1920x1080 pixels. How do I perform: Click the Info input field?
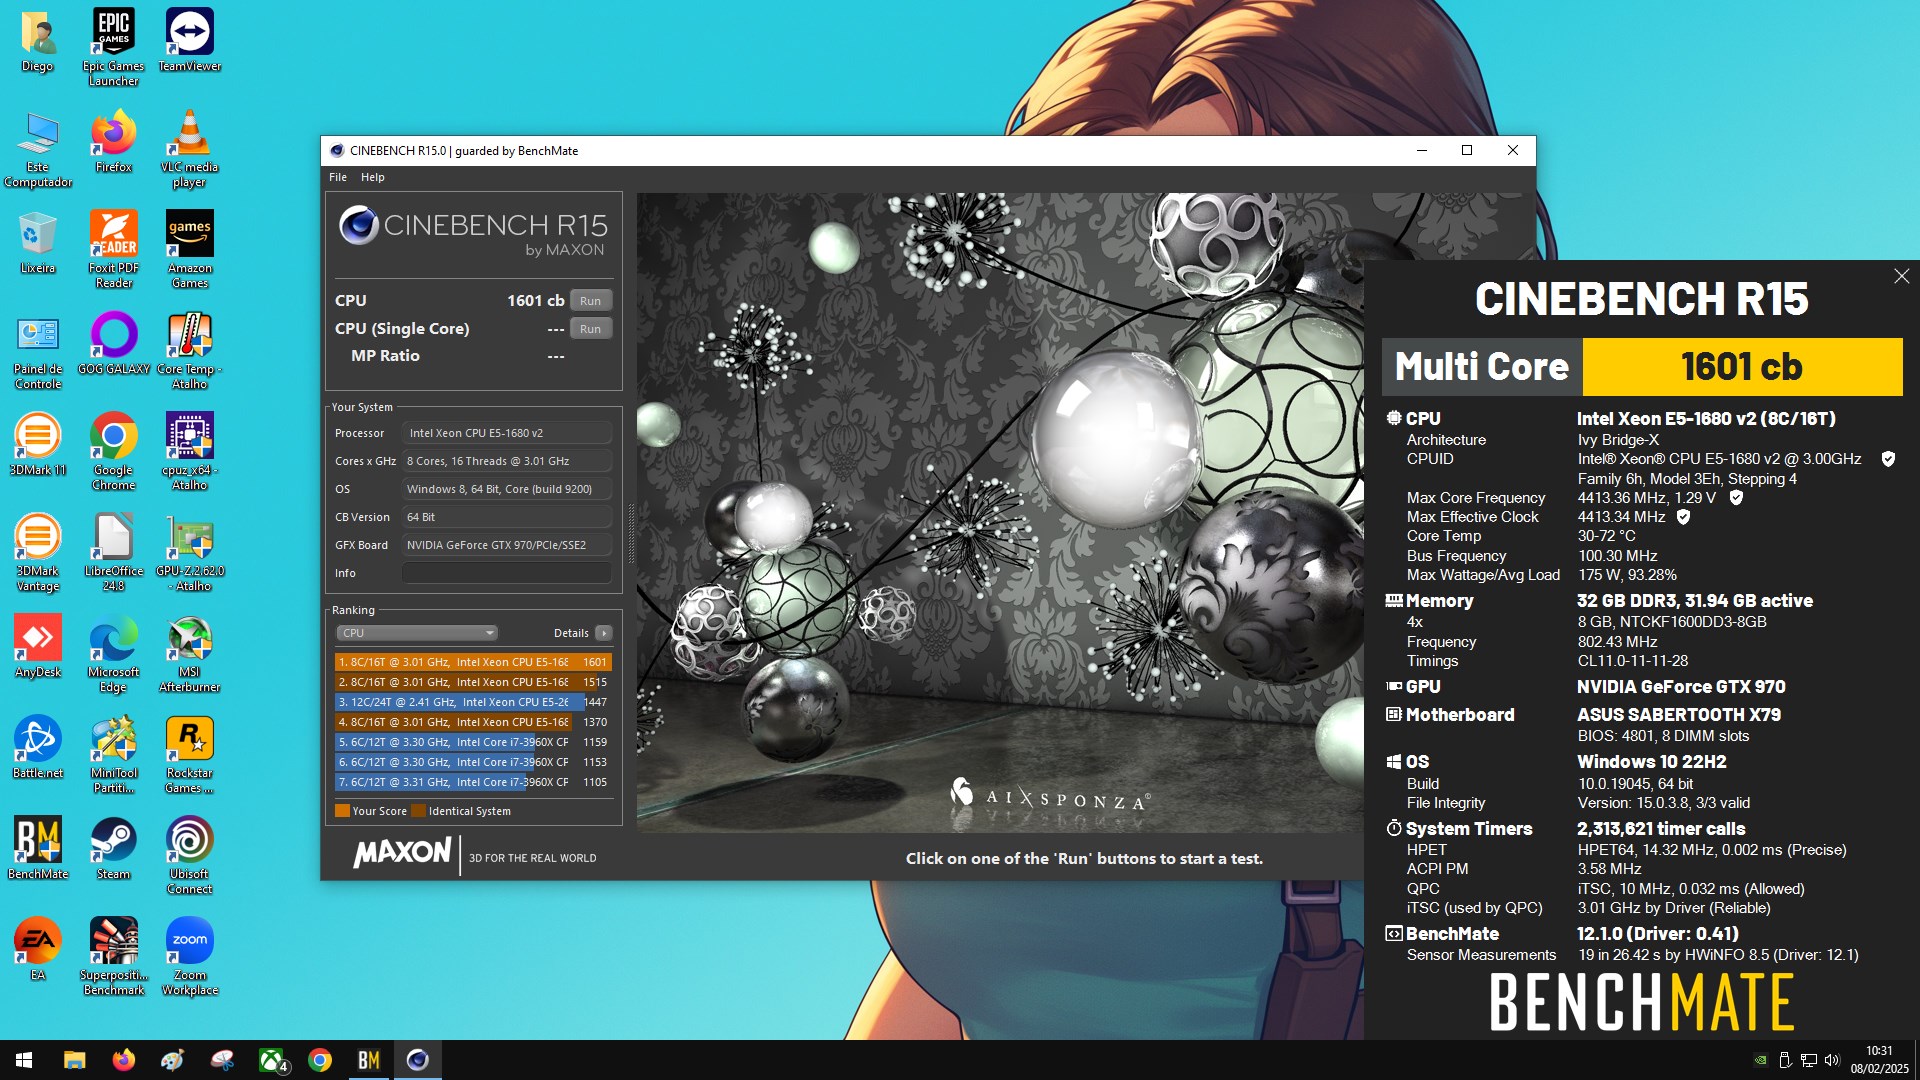[x=506, y=573]
